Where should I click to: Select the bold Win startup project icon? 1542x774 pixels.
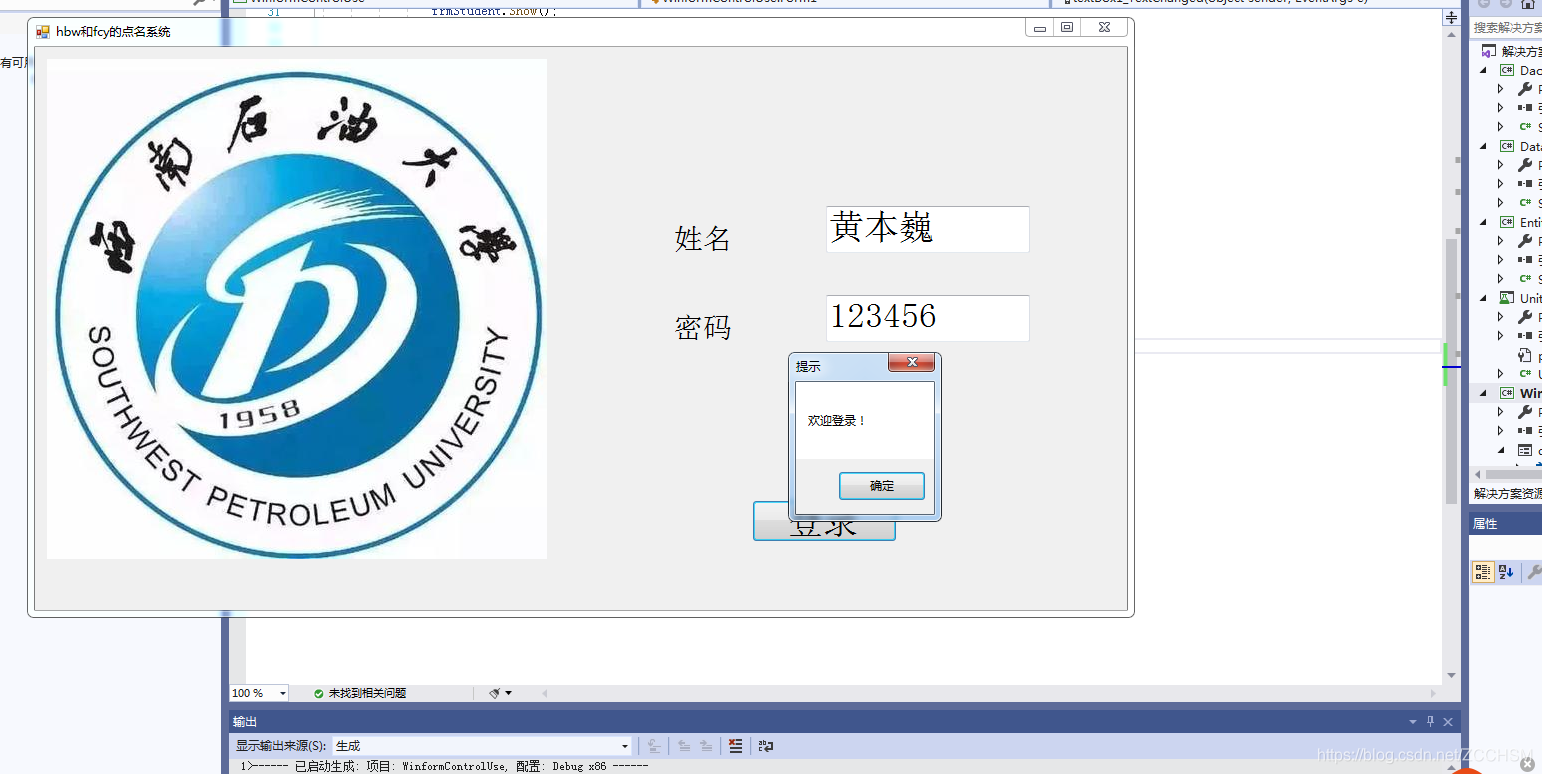tap(1506, 394)
